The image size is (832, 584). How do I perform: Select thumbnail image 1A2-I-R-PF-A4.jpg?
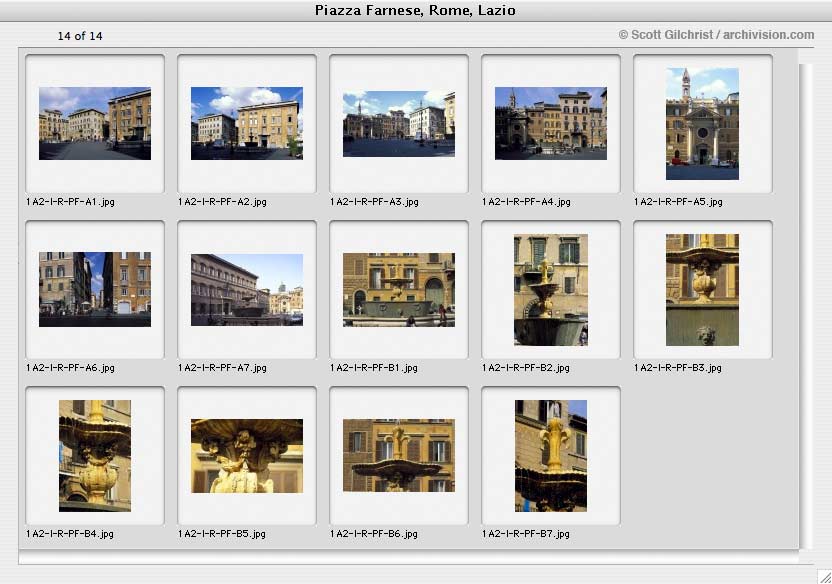point(551,123)
